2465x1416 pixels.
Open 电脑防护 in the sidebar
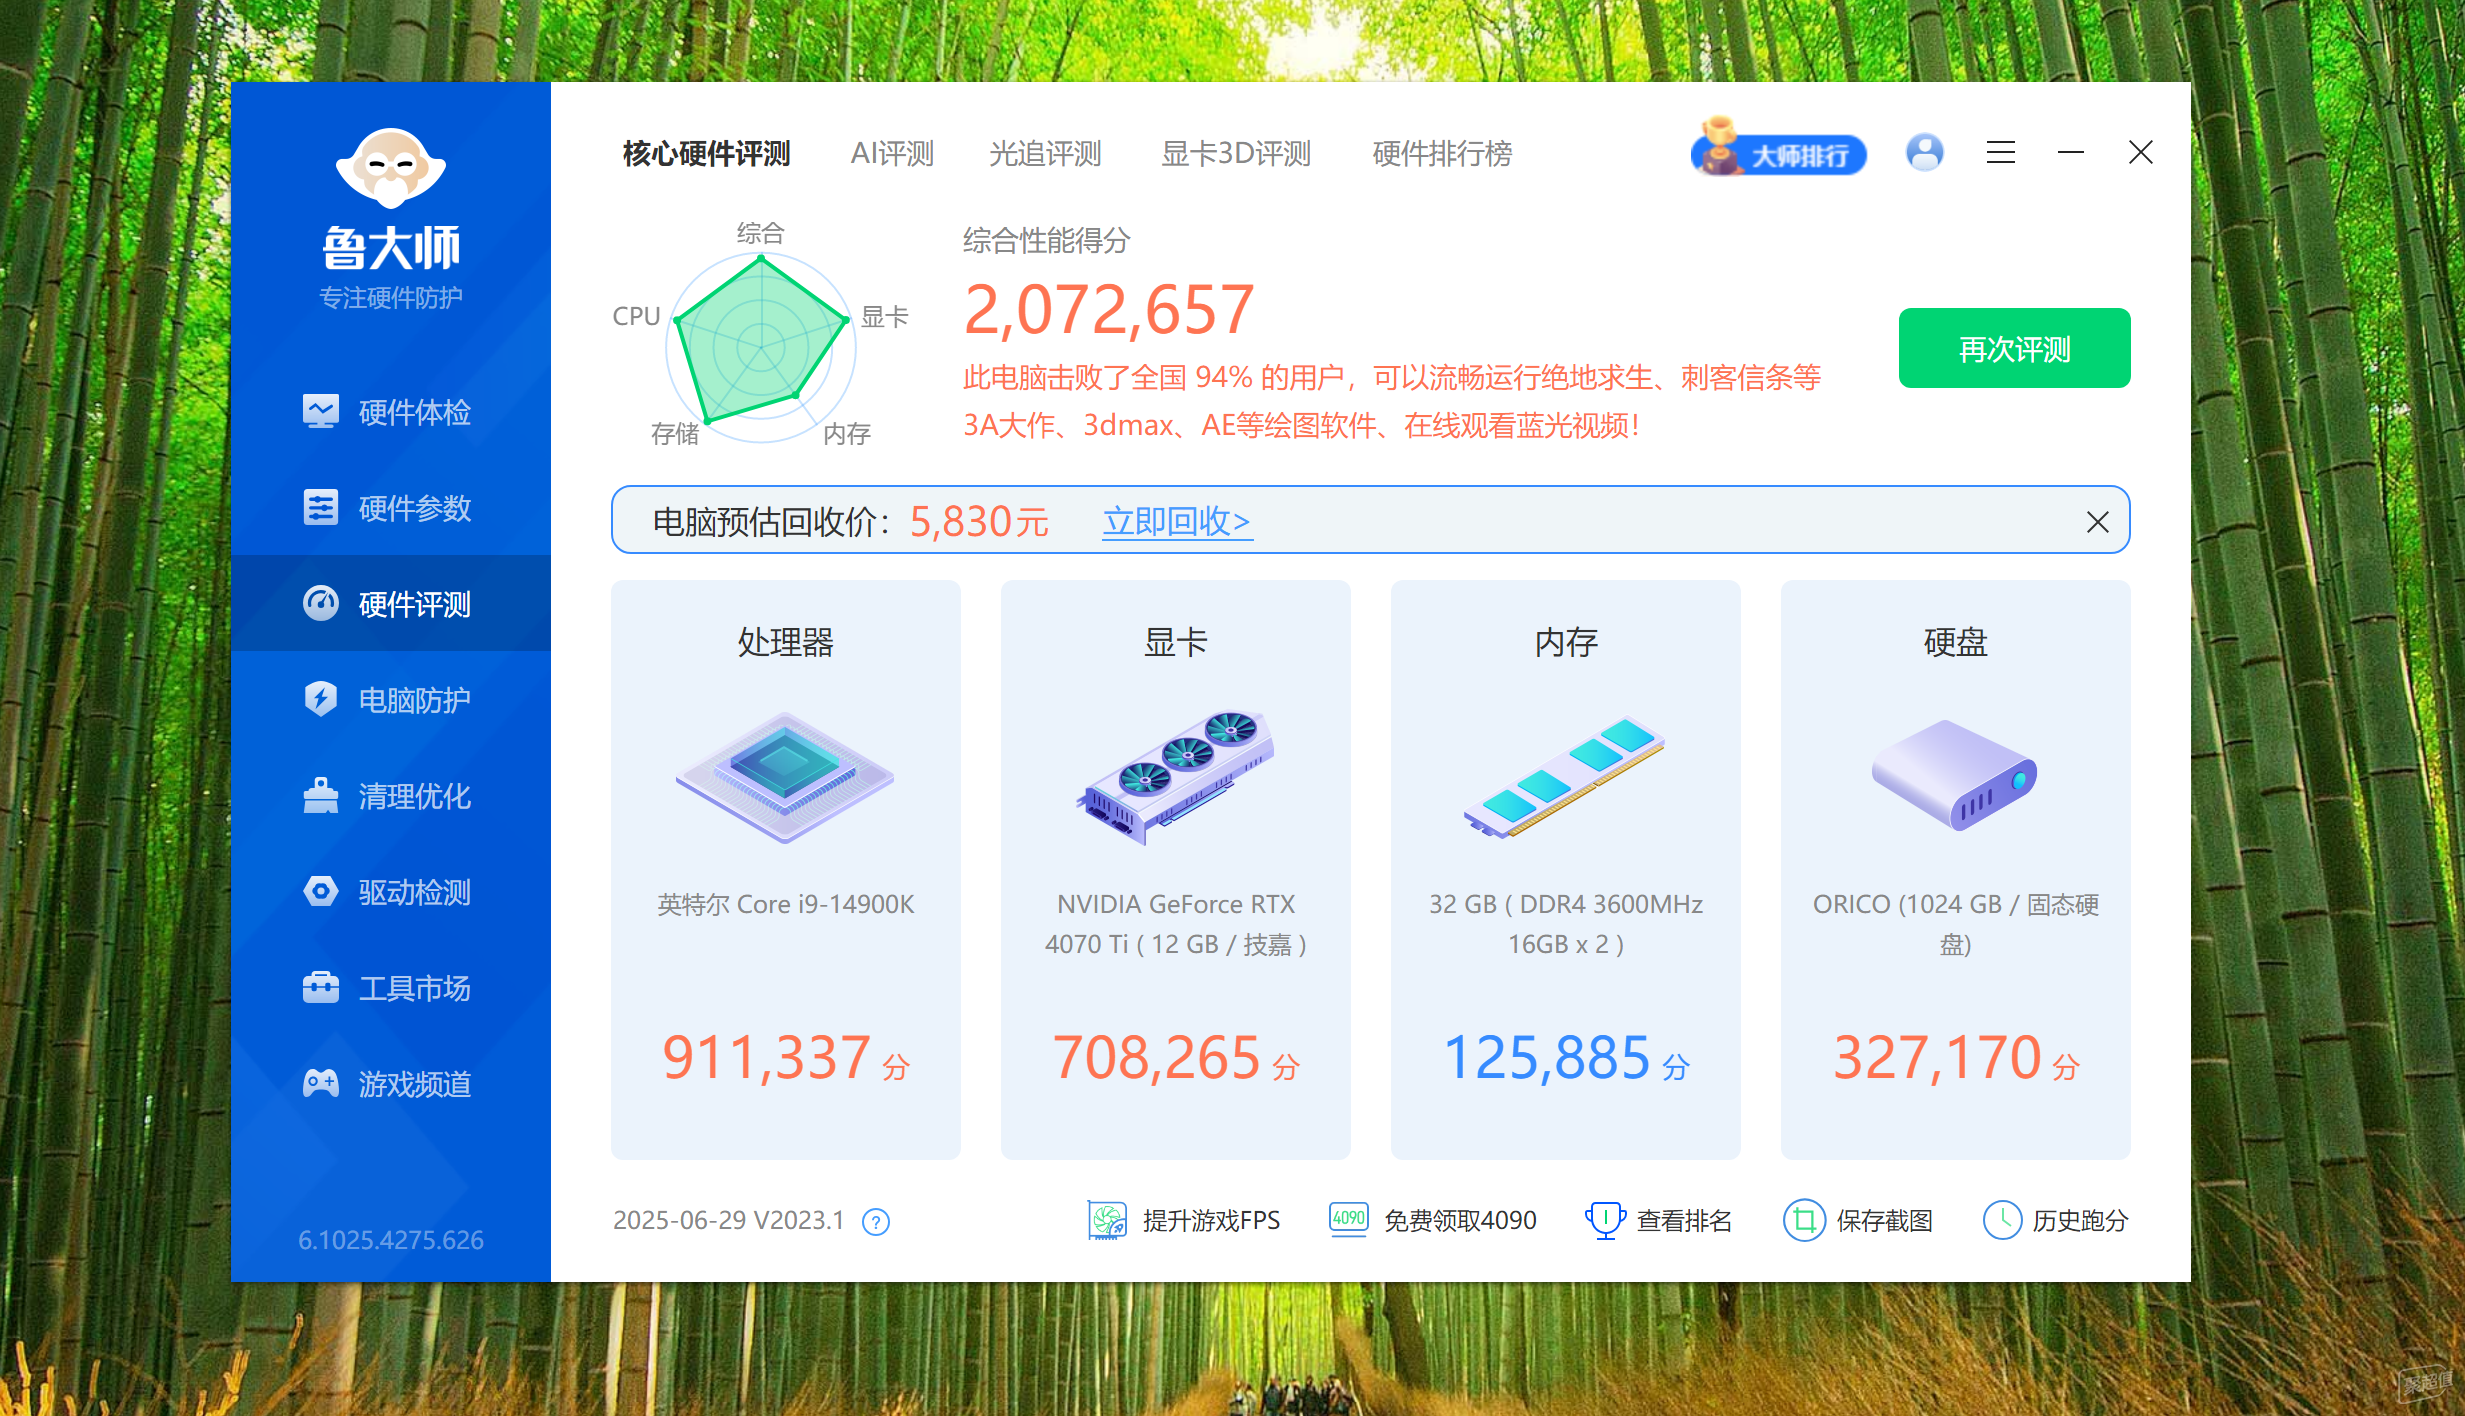(x=391, y=700)
